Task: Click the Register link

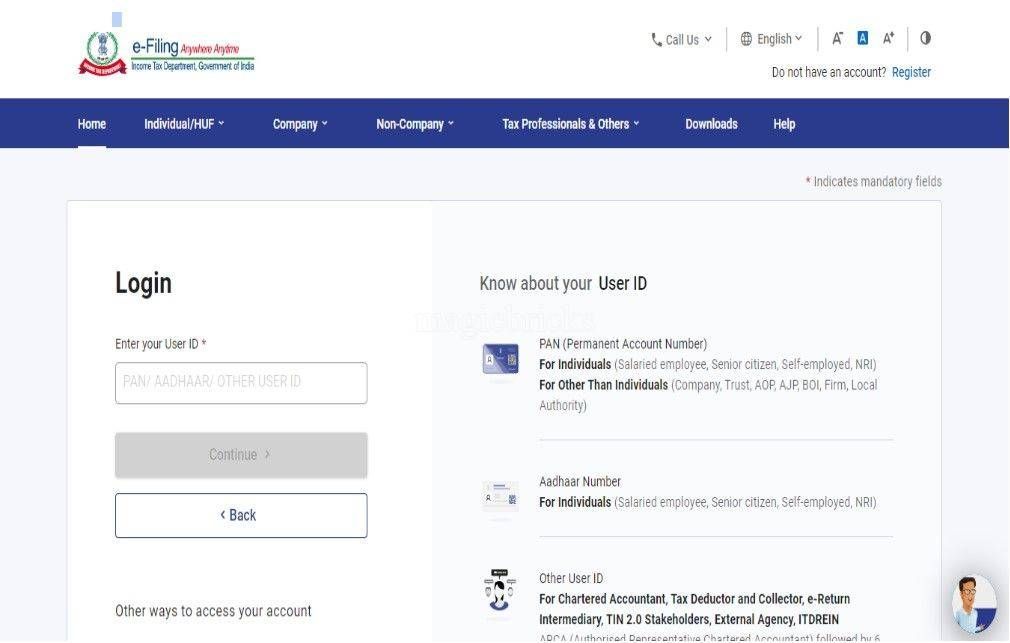Action: [x=911, y=71]
